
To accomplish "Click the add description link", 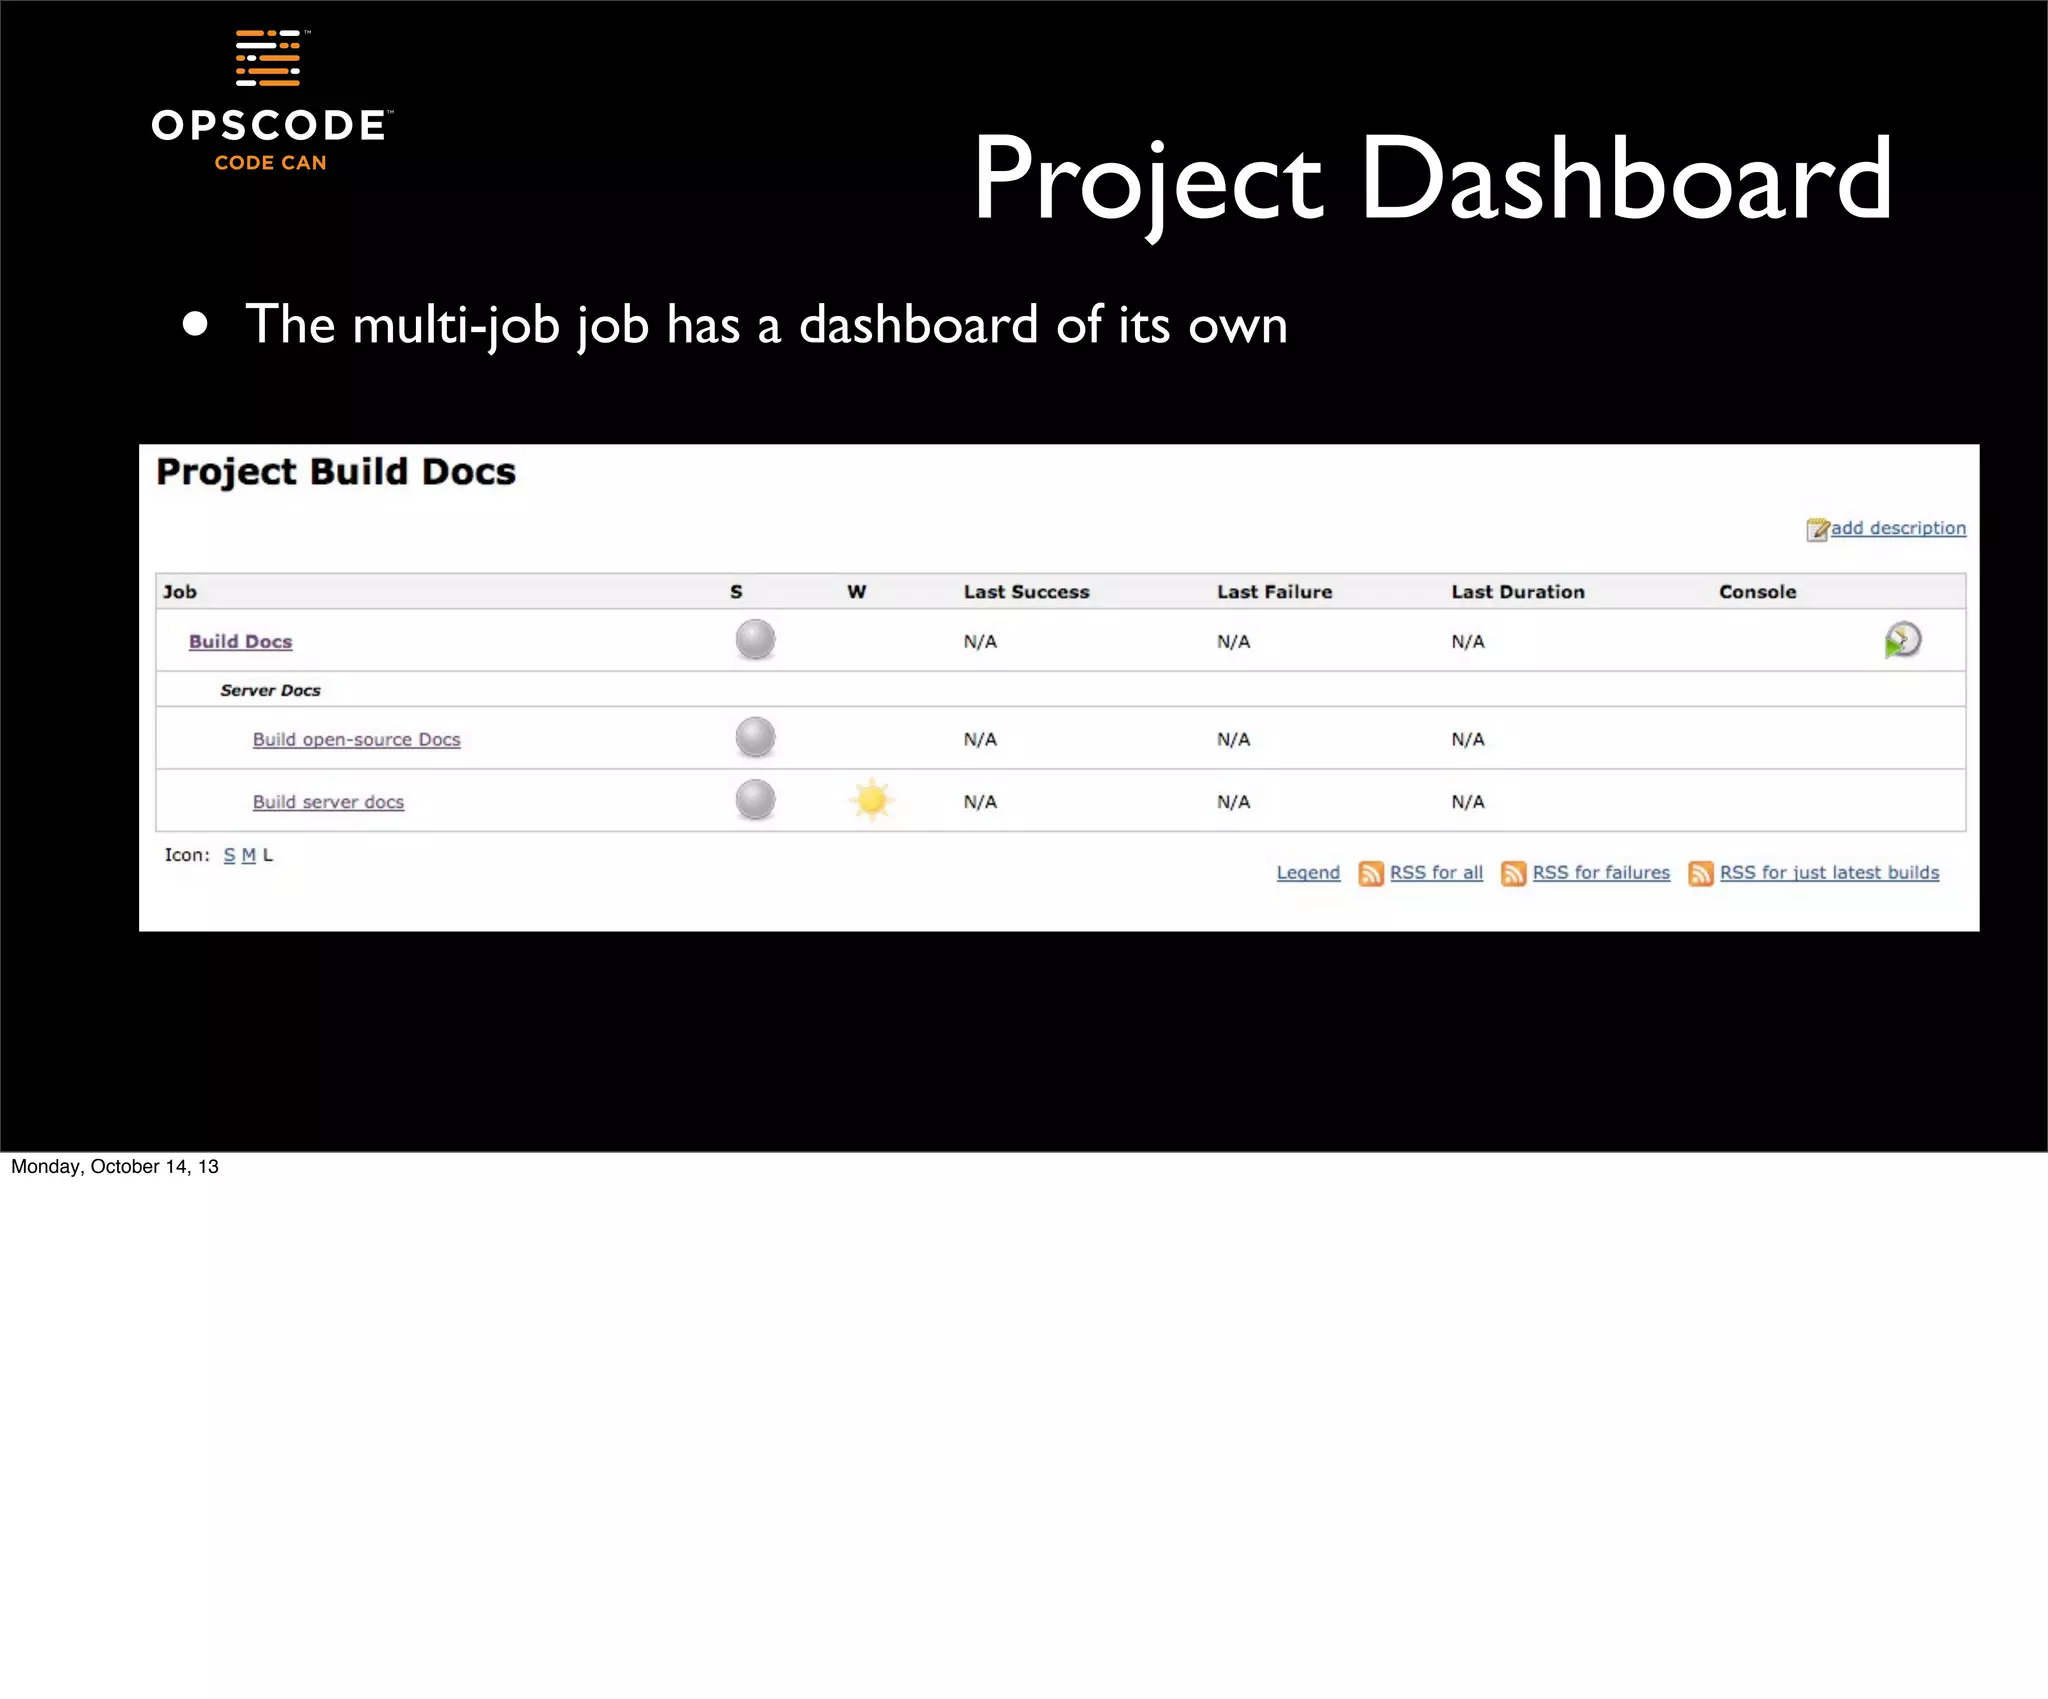I will click(1898, 528).
